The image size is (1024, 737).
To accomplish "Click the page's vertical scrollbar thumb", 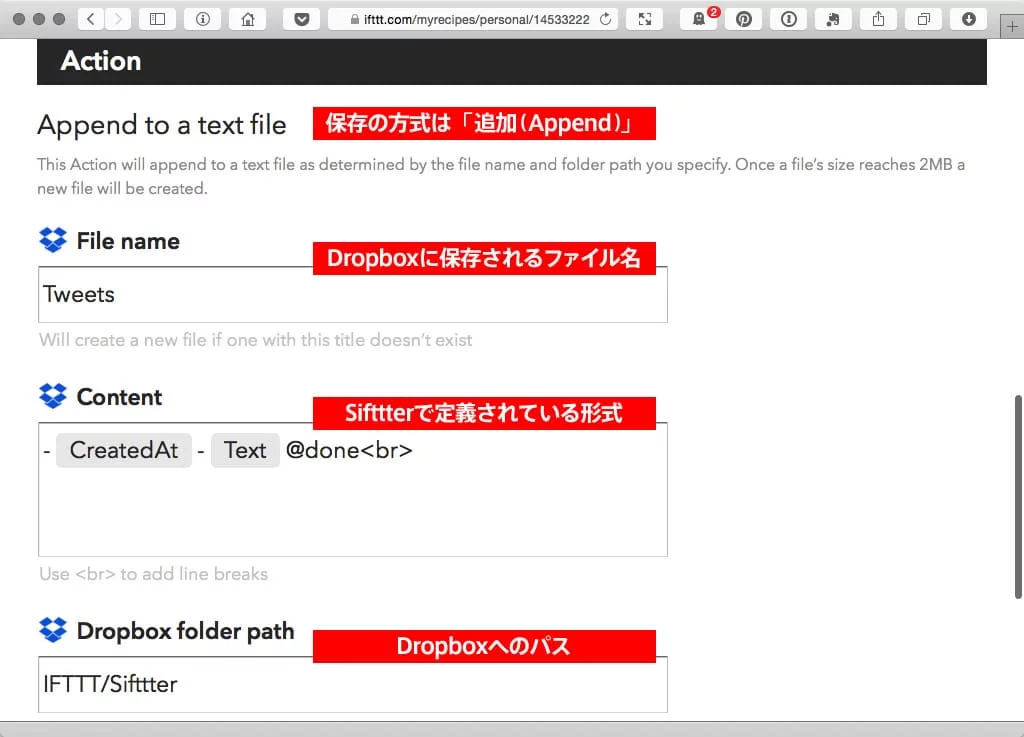I will pyautogui.click(x=1018, y=496).
